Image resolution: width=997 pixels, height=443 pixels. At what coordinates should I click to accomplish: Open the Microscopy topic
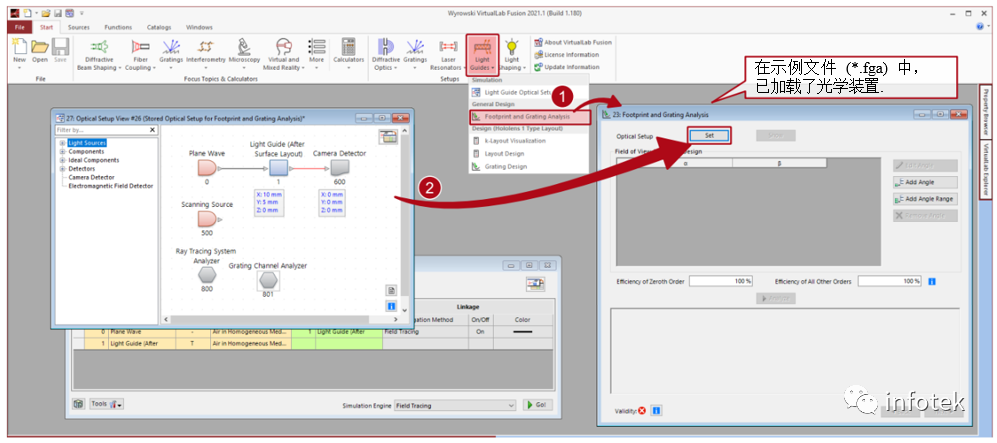(244, 54)
